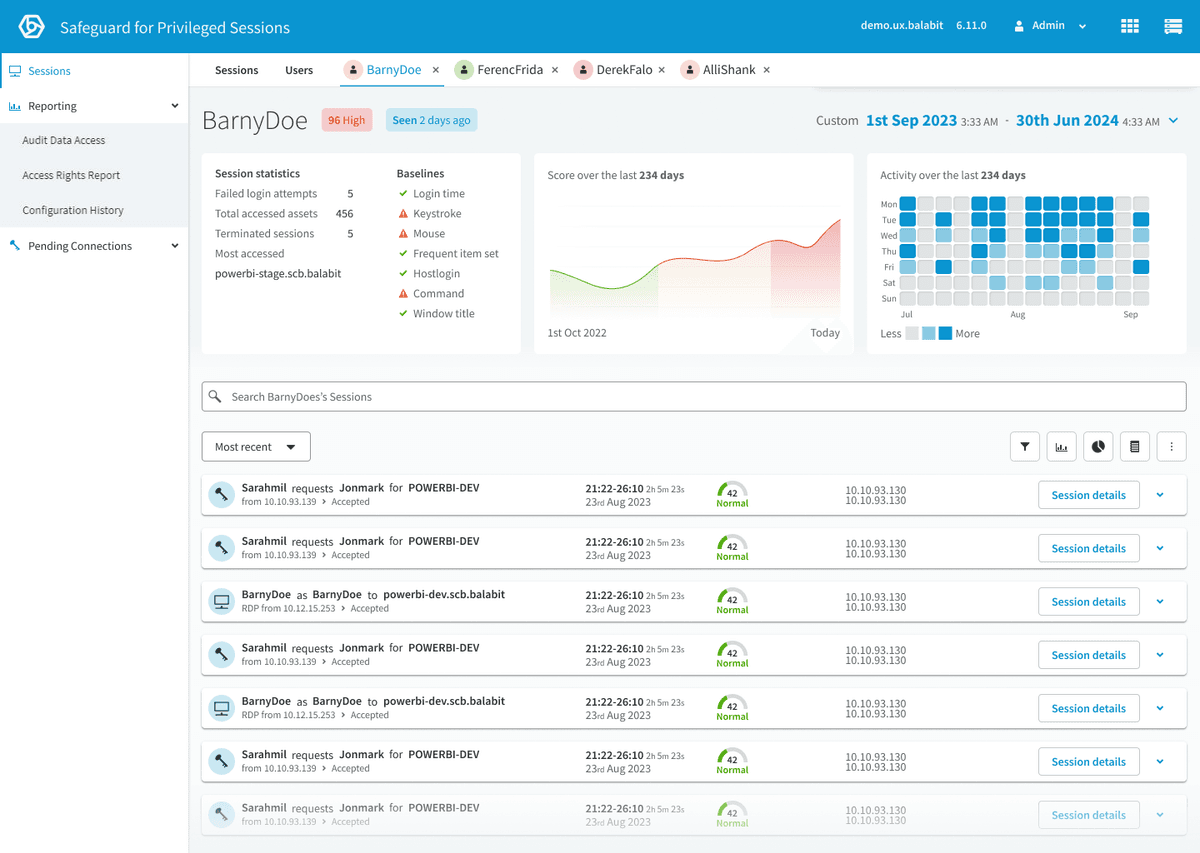Image resolution: width=1200 pixels, height=853 pixels.
Task: Open the filter icon above the session list
Action: click(1024, 446)
